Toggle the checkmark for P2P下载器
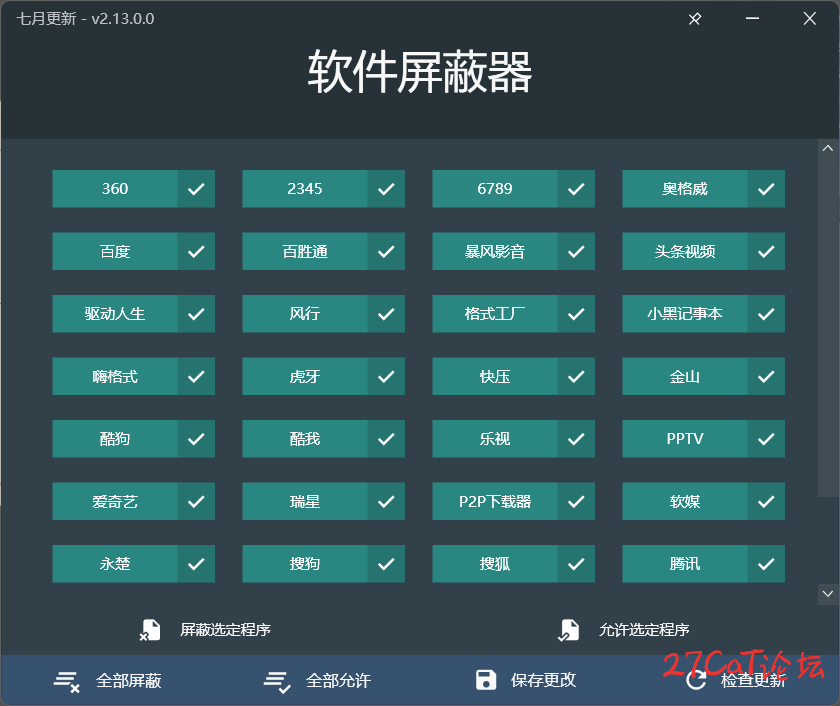This screenshot has height=706, width=840. click(x=576, y=501)
